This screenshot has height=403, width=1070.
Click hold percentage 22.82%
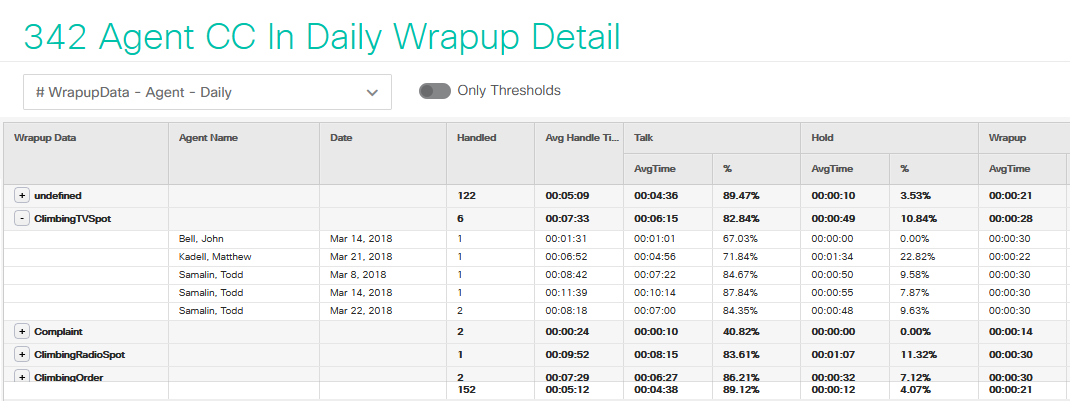(x=918, y=257)
